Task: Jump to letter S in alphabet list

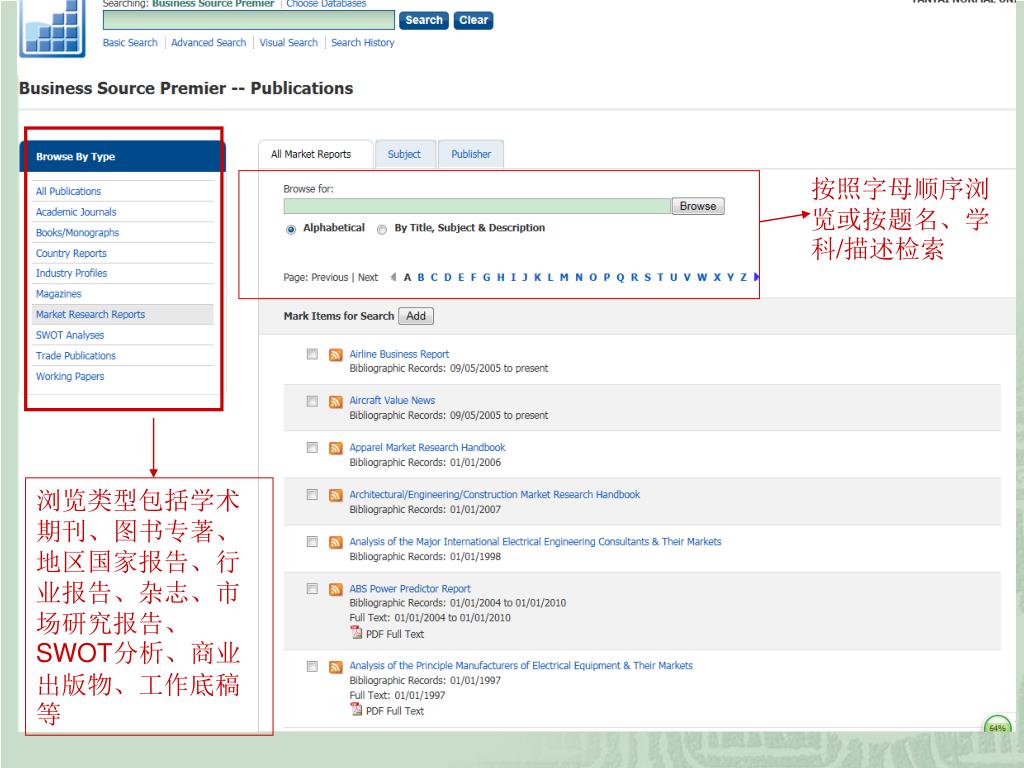Action: 647,278
